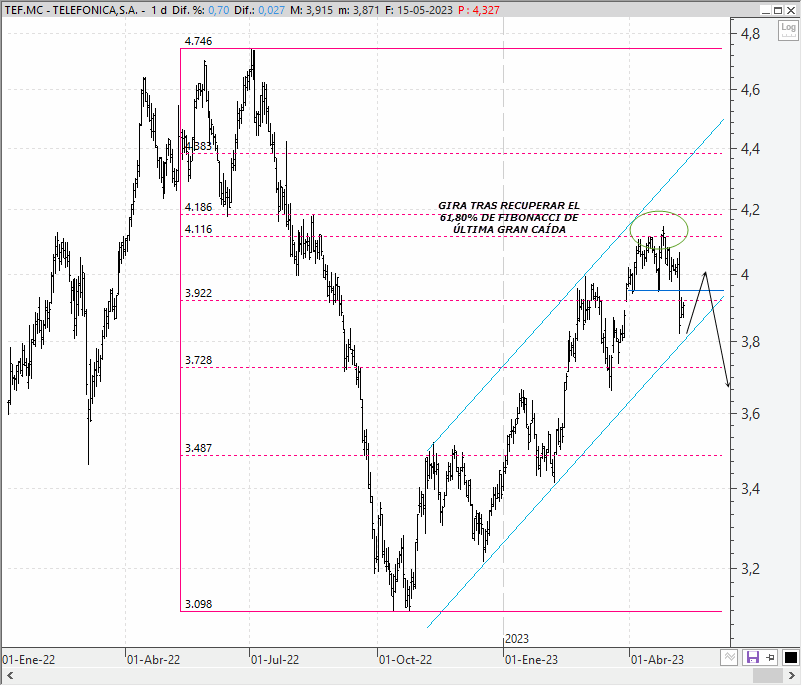Click the Fibonacci label 3.098
This screenshot has width=802, height=686.
click(198, 604)
